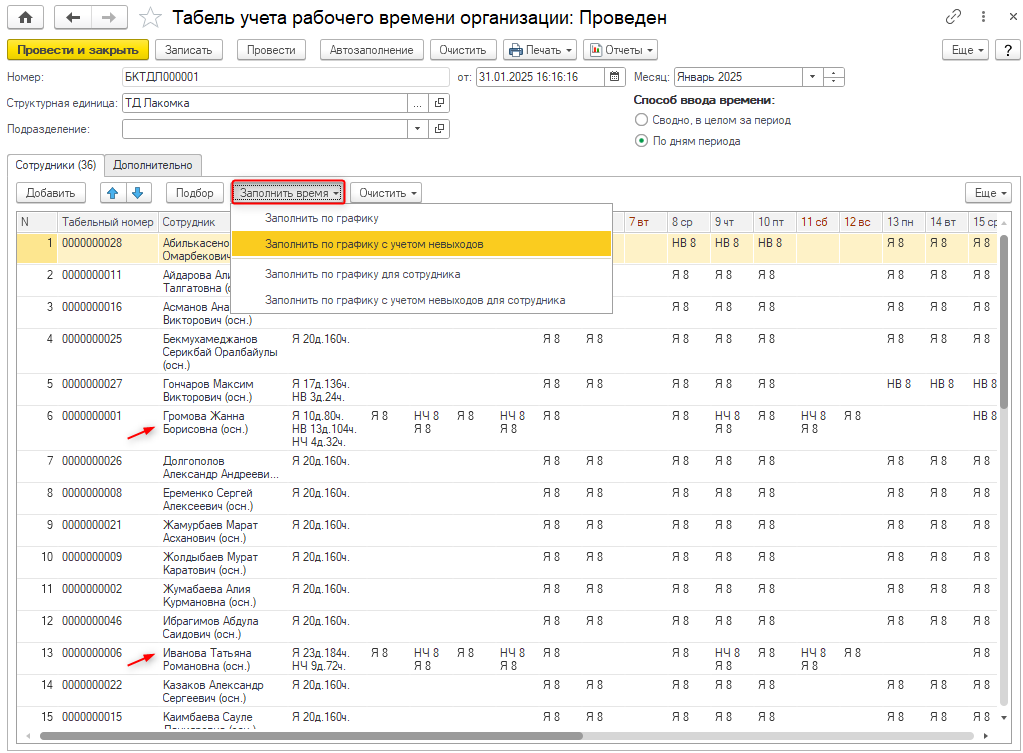Select 'По дням периода' radio button
Image resolution: width=1023 pixels, height=753 pixels.
pyautogui.click(x=642, y=141)
